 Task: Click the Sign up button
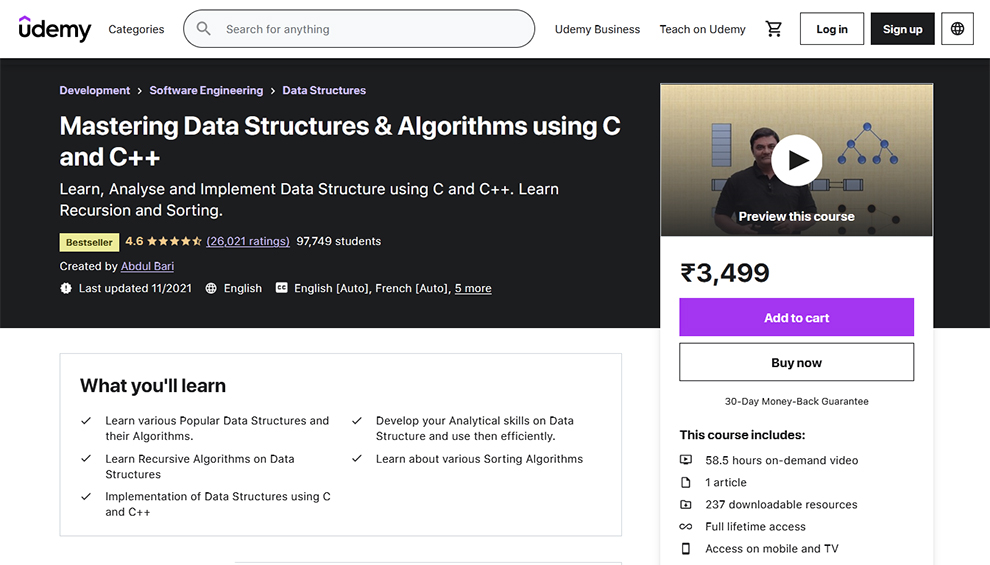click(902, 29)
